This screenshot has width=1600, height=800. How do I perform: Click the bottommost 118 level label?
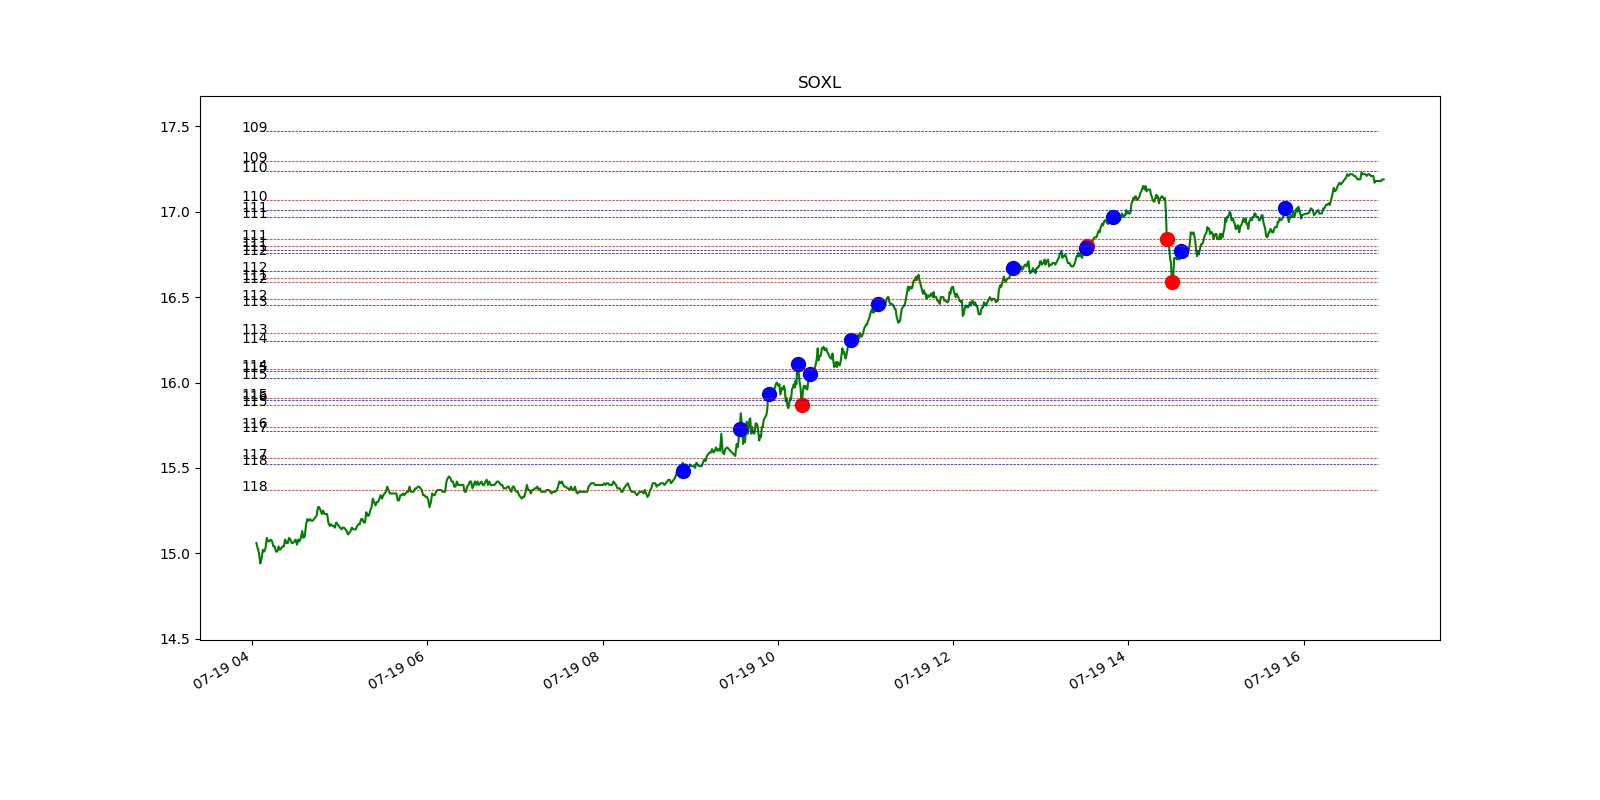point(255,486)
